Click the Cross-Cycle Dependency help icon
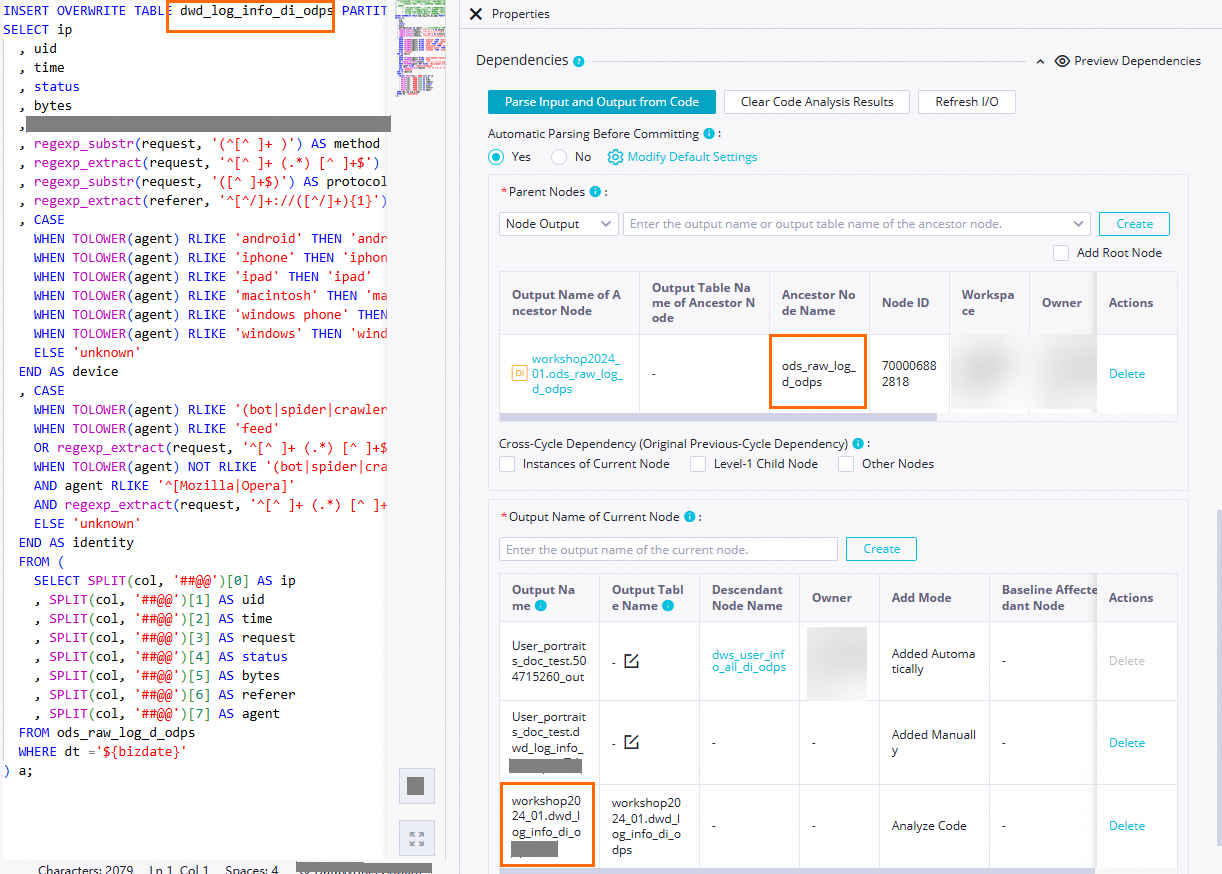Image resolution: width=1222 pixels, height=874 pixels. (x=860, y=443)
